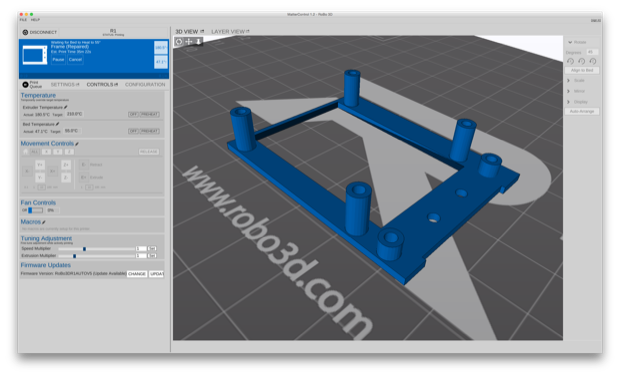620x377 pixels.
Task: Pause the current print
Action: coord(58,60)
